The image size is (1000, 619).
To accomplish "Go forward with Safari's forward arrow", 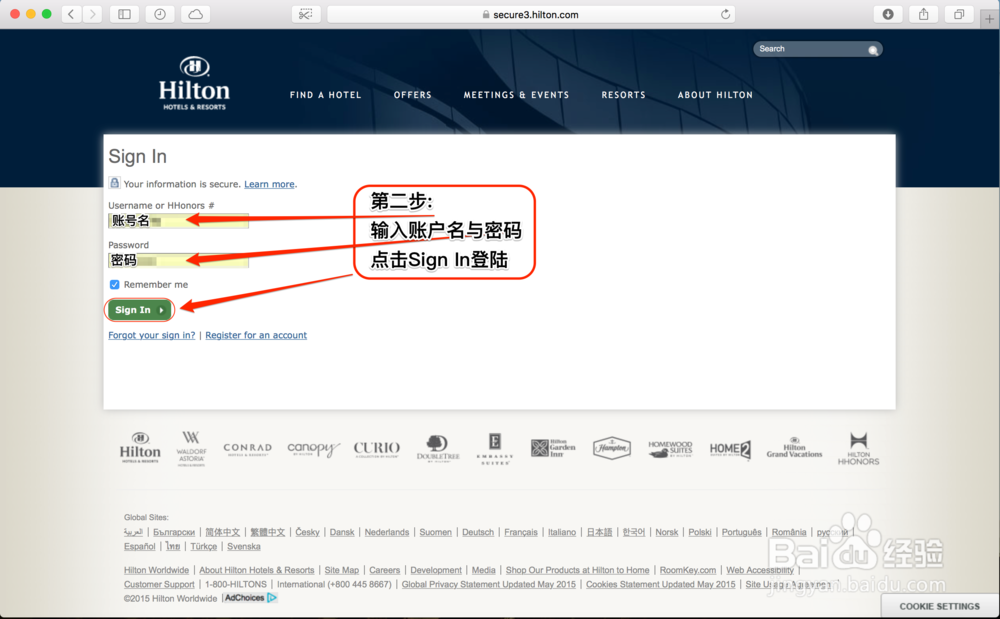I will (92, 14).
